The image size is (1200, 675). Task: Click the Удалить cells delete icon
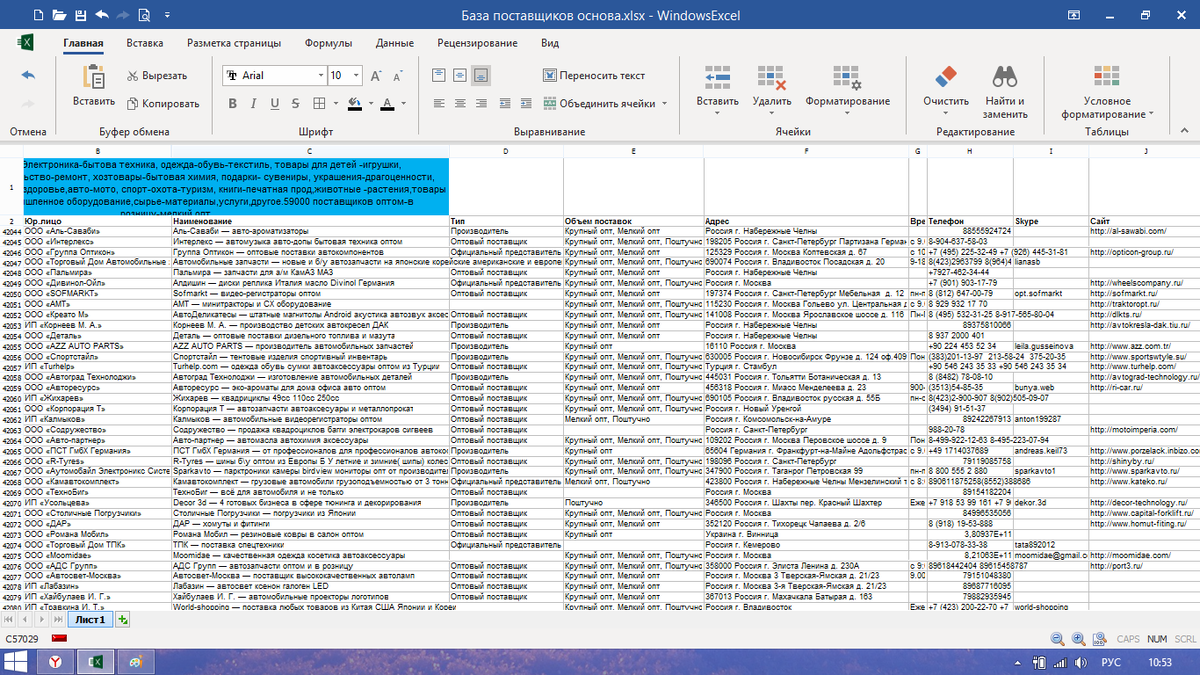click(771, 78)
